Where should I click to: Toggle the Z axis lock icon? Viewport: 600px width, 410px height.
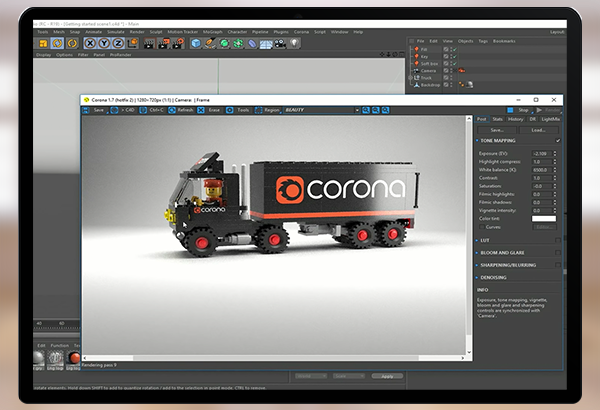coord(118,43)
